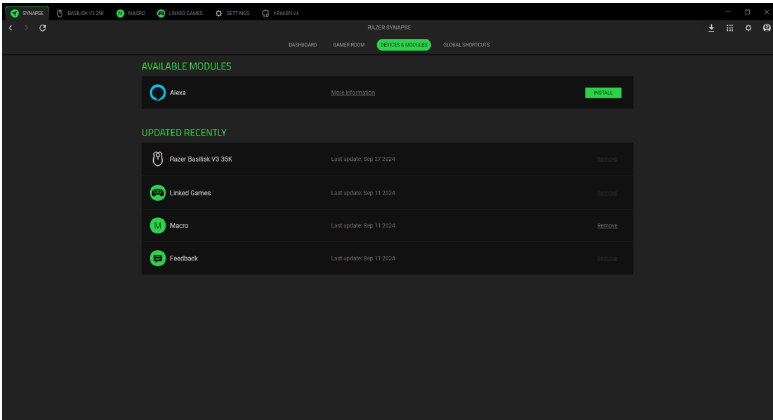The width and height of the screenshot is (773, 420).
Task: Click the Macro M icon
Action: pyautogui.click(x=158, y=226)
